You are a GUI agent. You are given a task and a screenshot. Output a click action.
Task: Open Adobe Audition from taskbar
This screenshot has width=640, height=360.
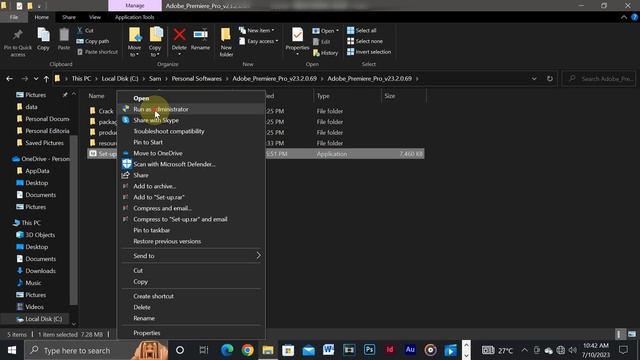coord(410,350)
